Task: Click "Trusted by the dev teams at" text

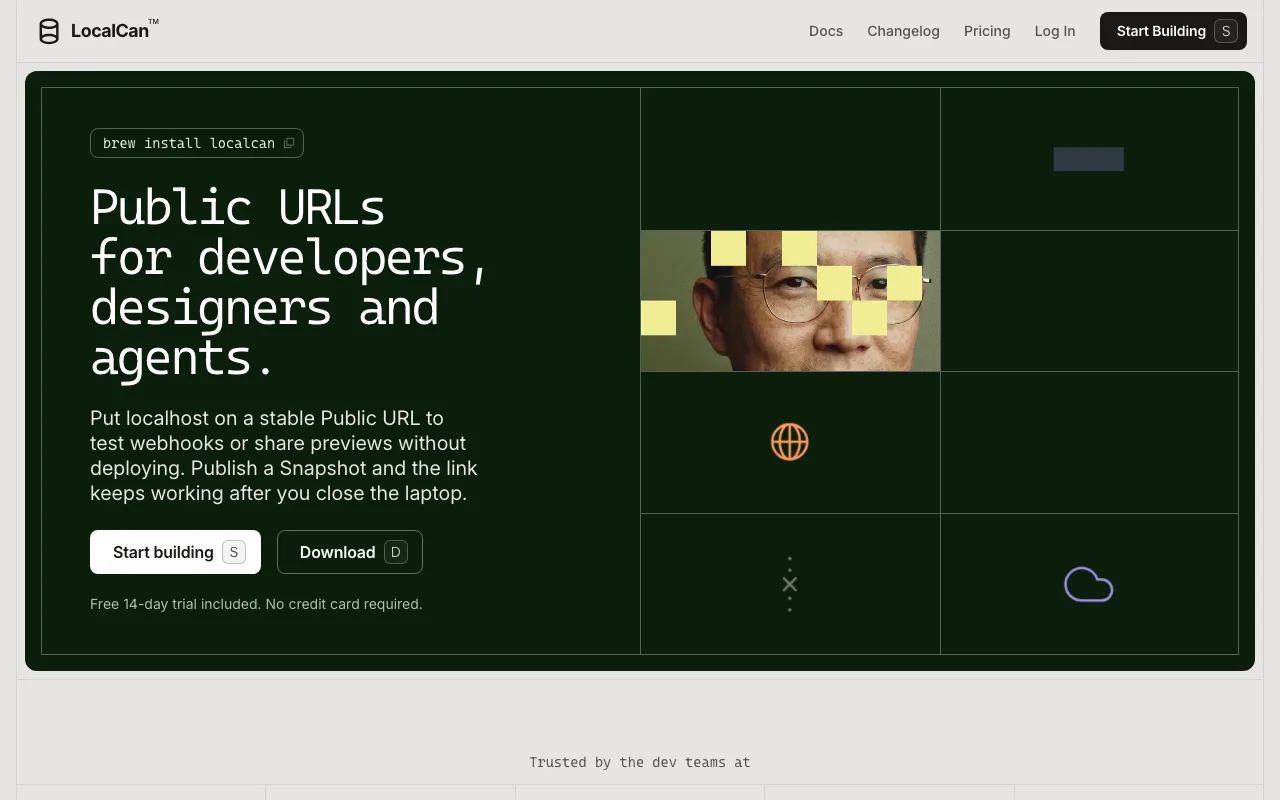Action: click(640, 762)
